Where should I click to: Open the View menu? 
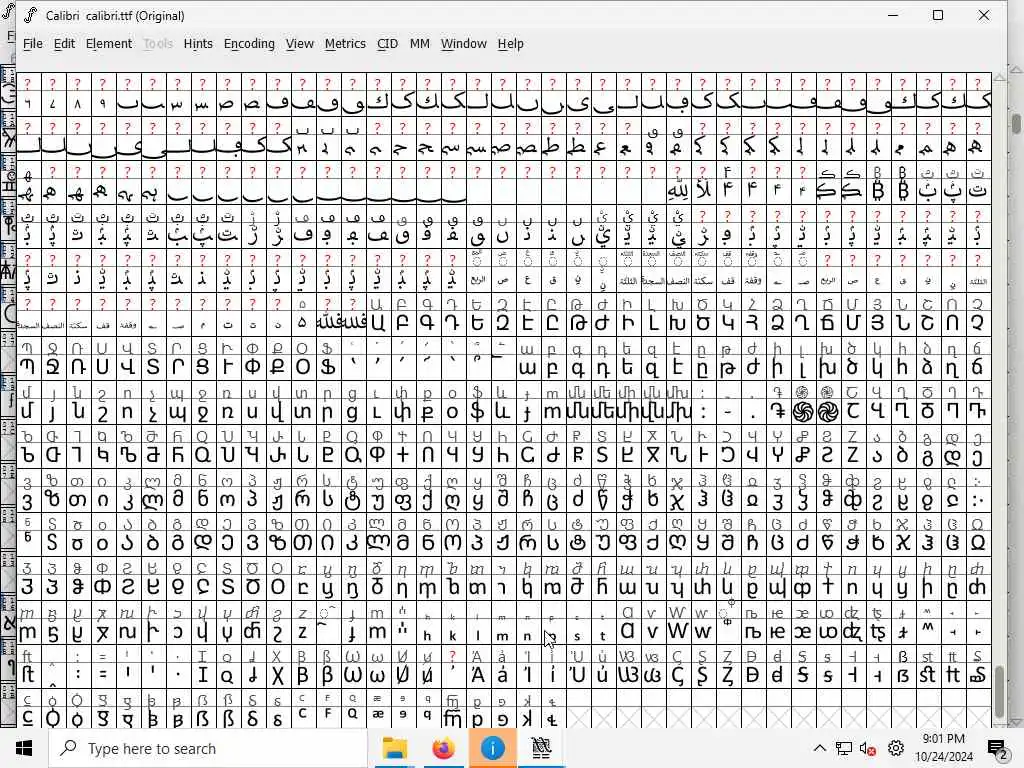(x=300, y=44)
